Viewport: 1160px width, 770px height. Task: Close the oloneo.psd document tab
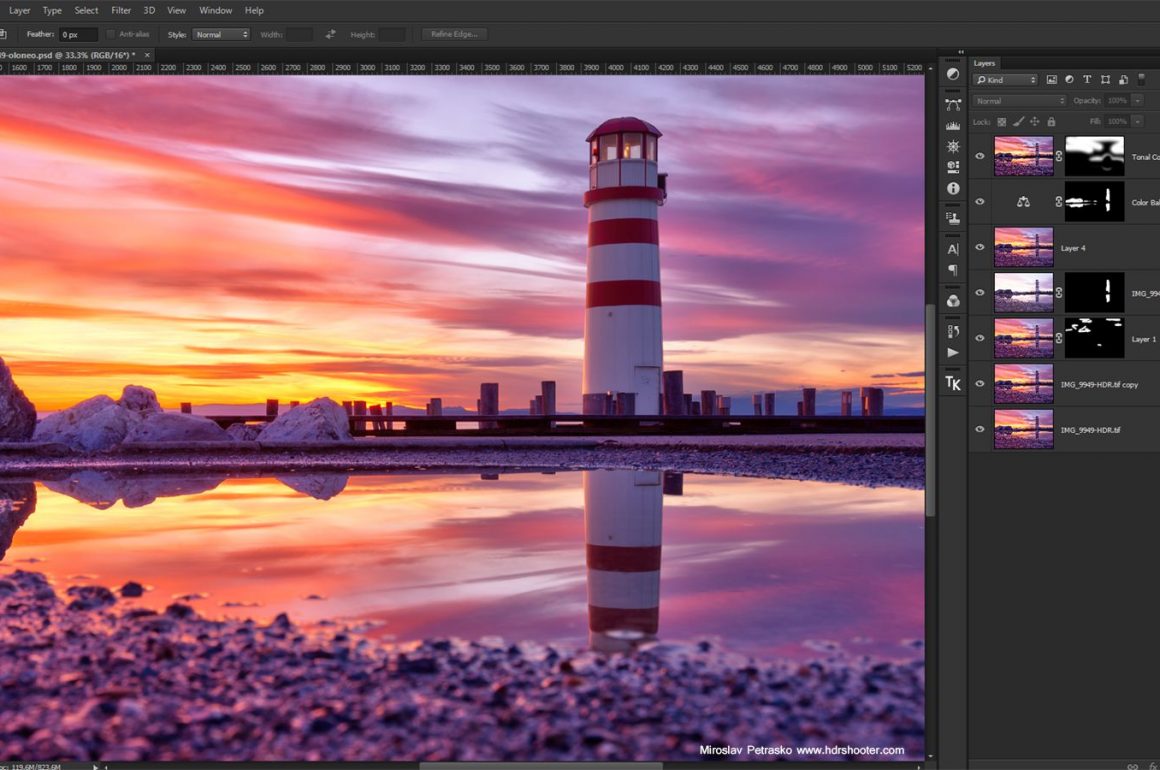tap(148, 55)
